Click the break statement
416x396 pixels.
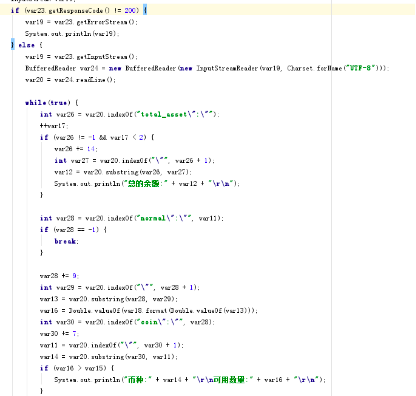click(66, 241)
